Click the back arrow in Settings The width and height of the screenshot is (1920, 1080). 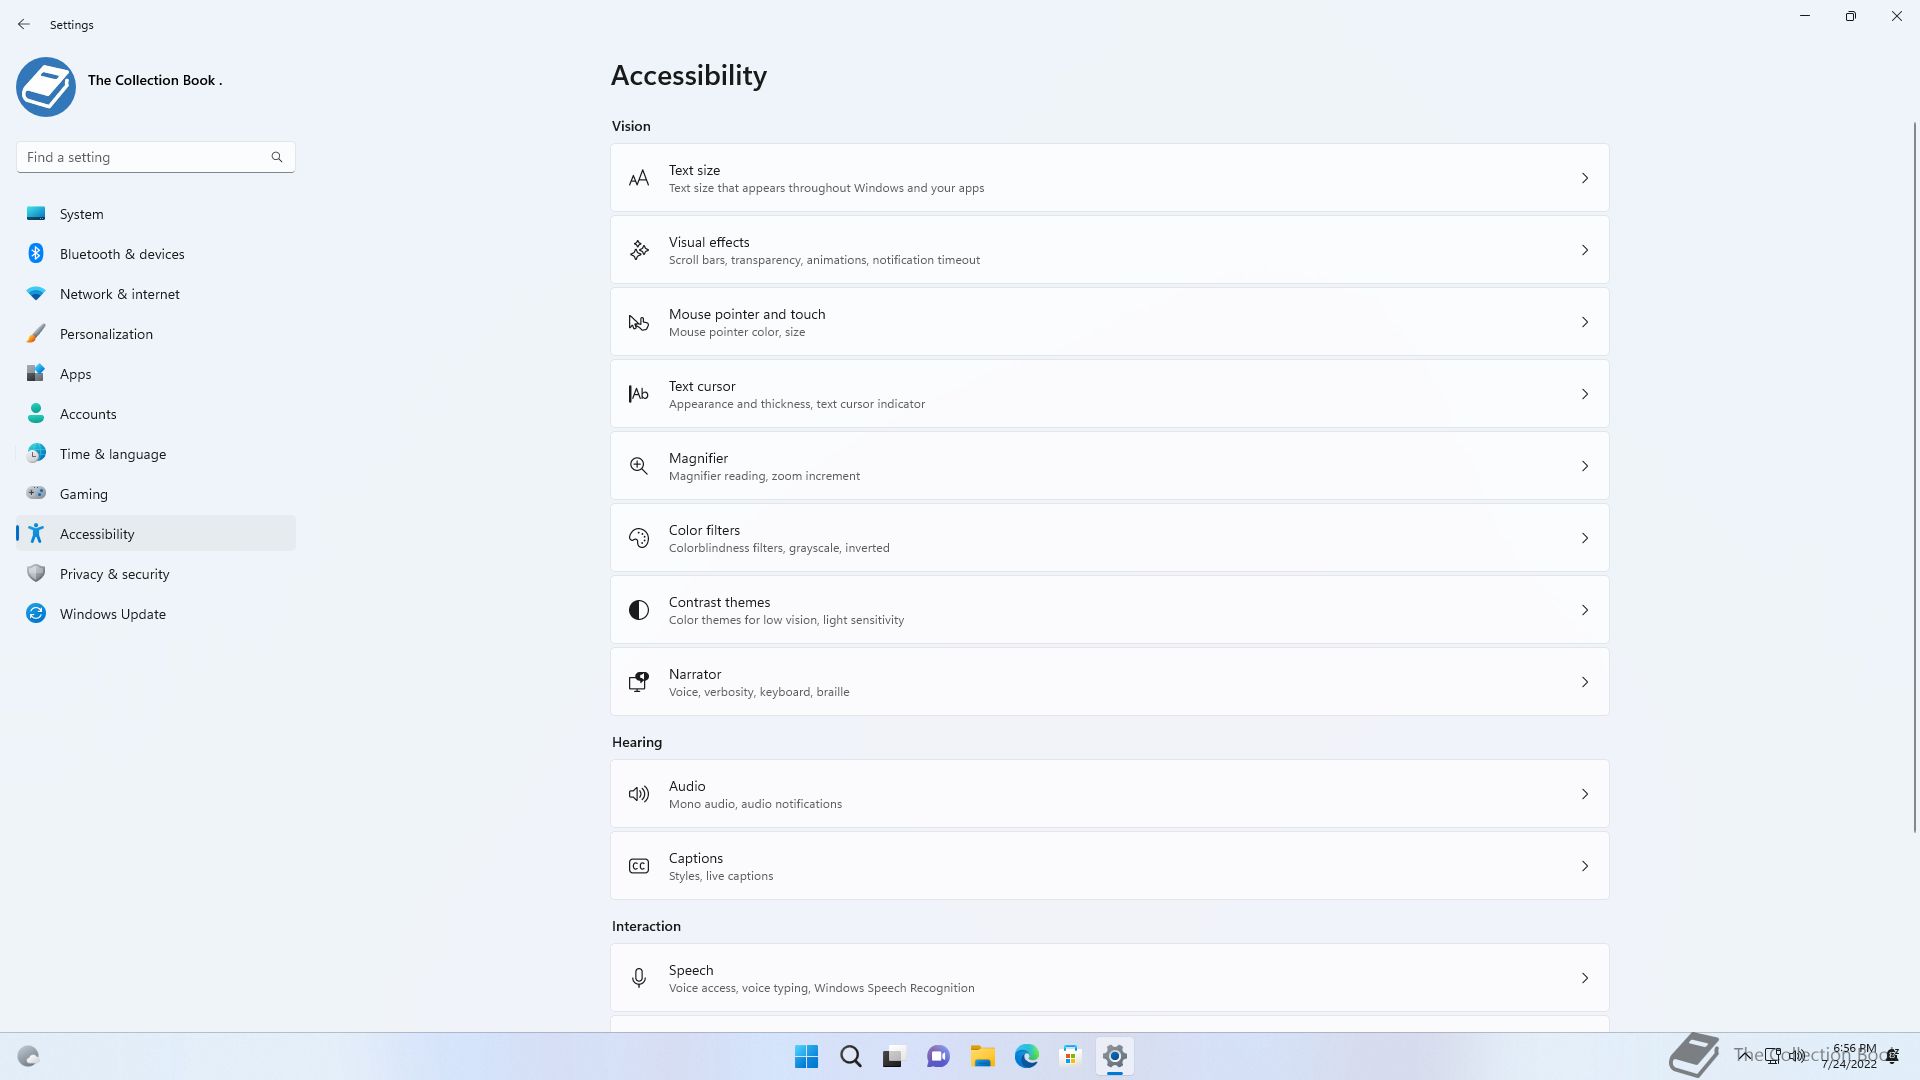tap(24, 24)
